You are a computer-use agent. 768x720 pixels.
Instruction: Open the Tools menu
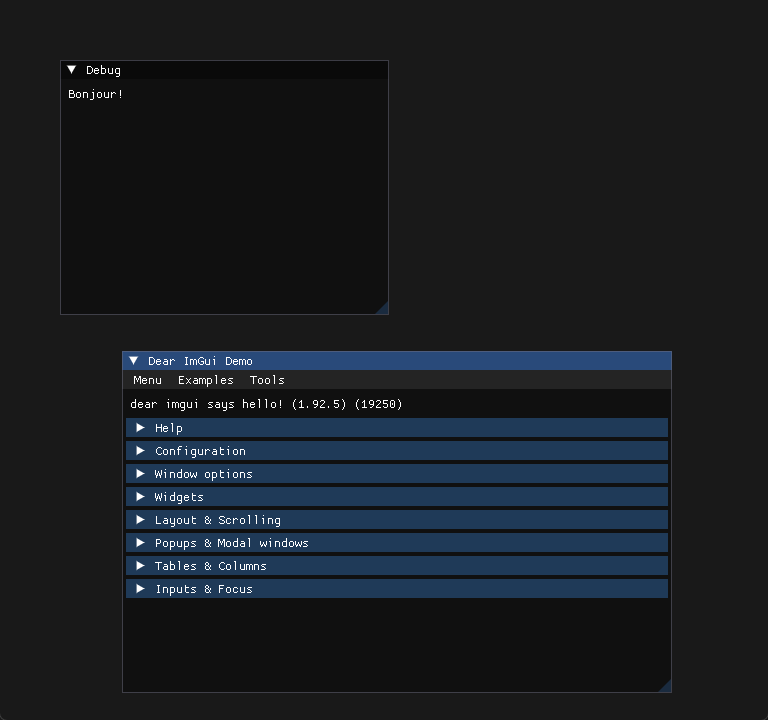(x=267, y=380)
